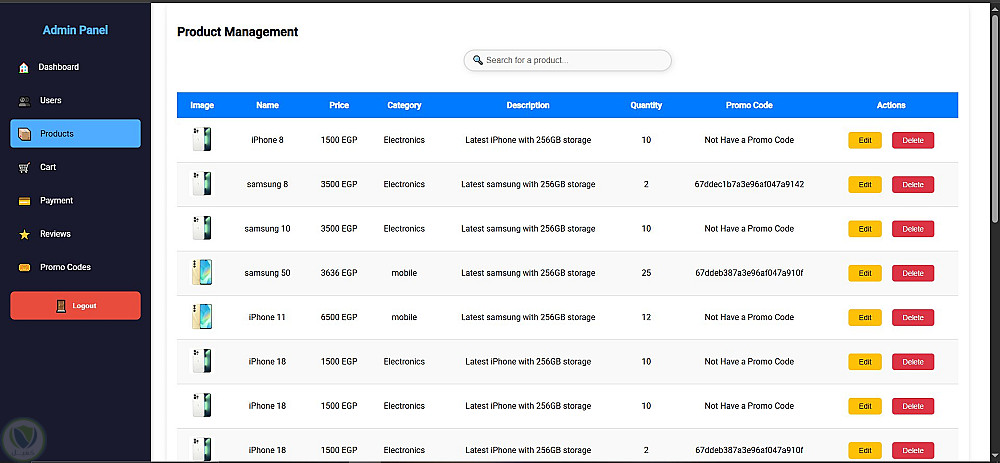Viewport: 1000px width, 463px height.
Task: Go to the Reviews section
Action: coord(55,234)
